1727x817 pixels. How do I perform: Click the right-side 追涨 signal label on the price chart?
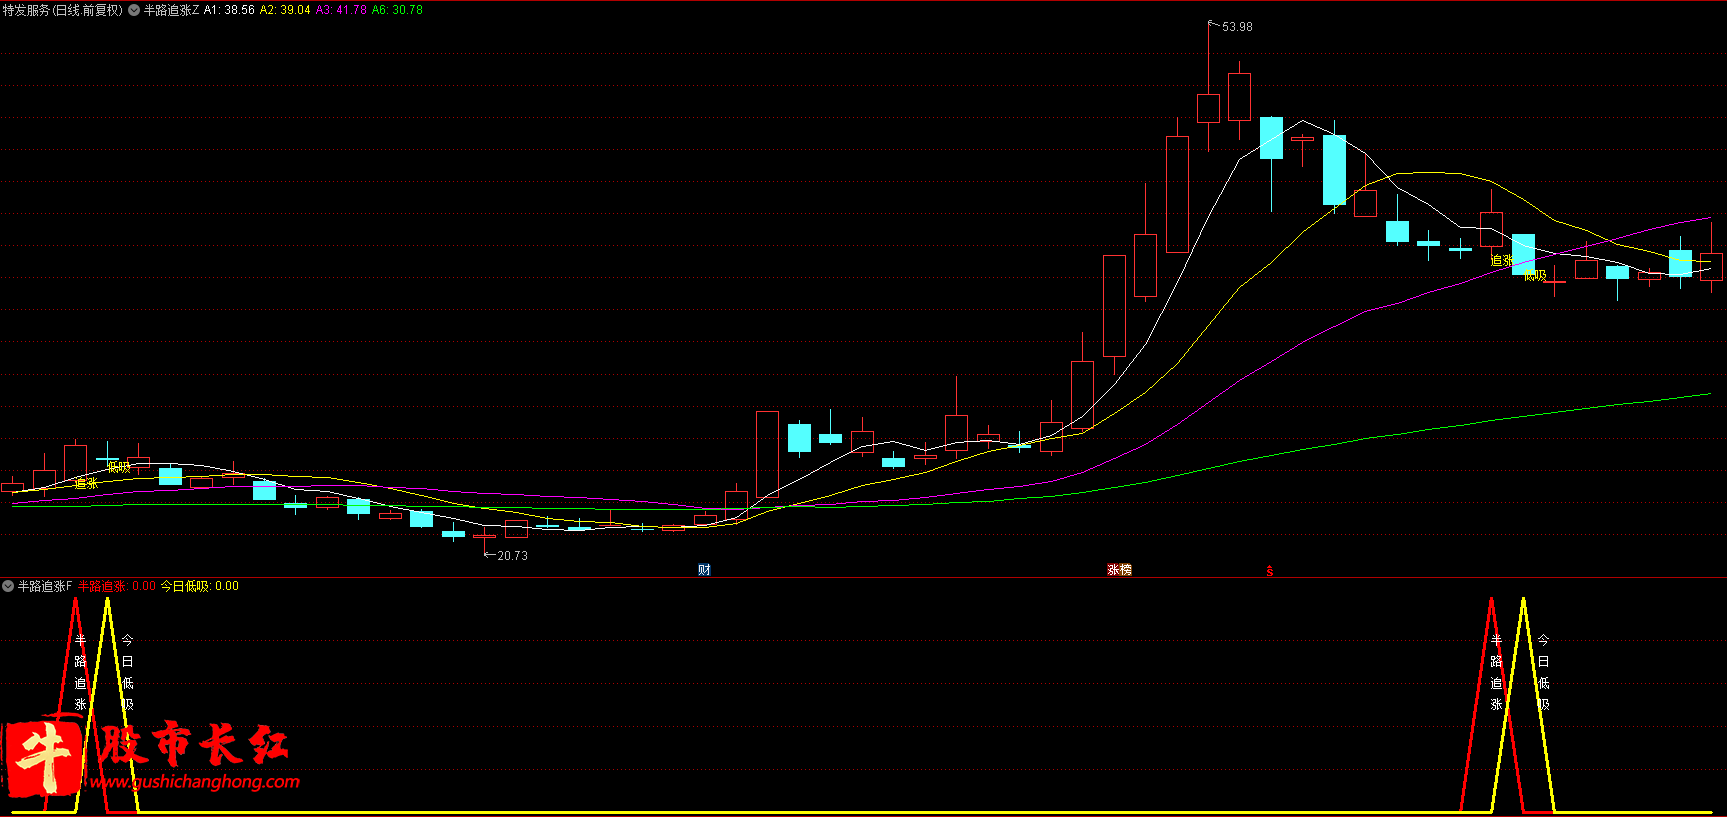(1502, 260)
